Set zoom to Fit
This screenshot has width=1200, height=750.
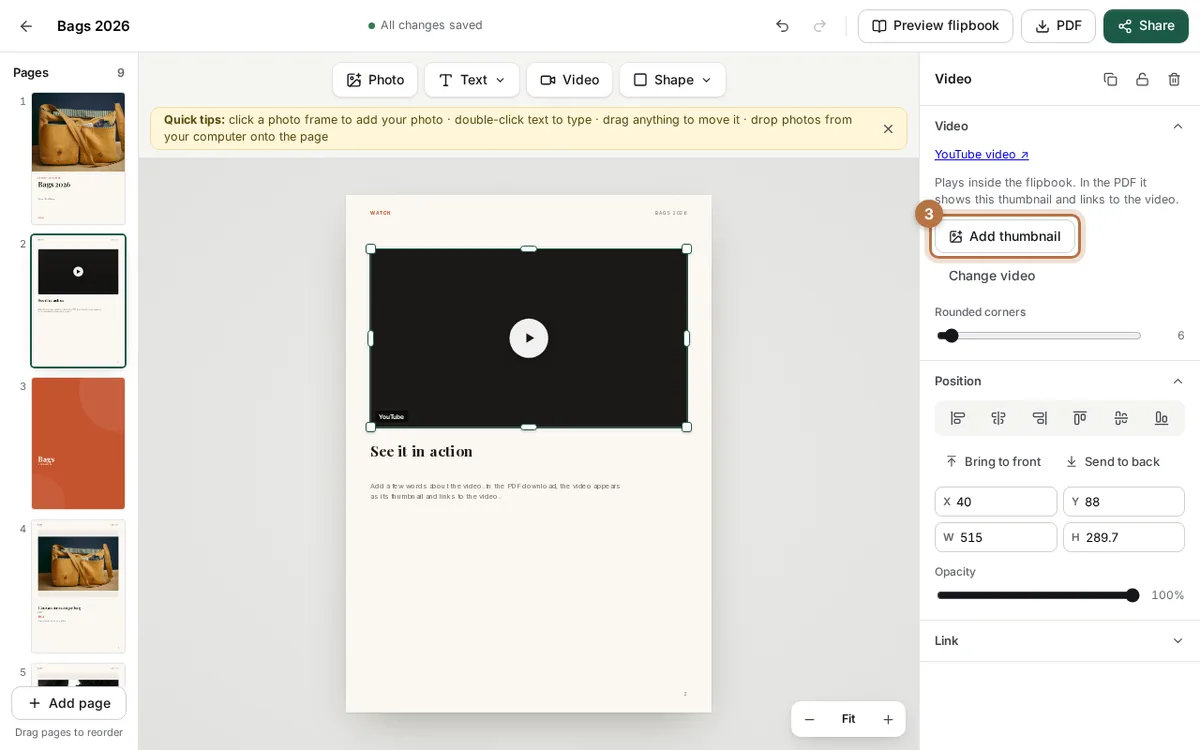point(848,719)
